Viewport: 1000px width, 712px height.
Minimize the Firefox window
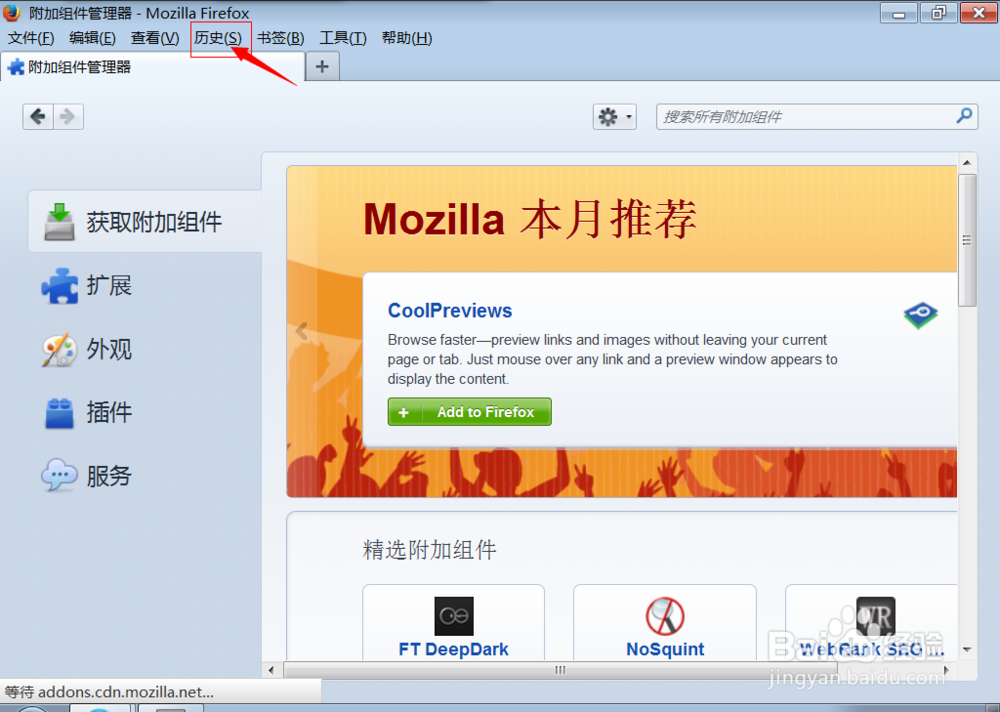tap(899, 13)
